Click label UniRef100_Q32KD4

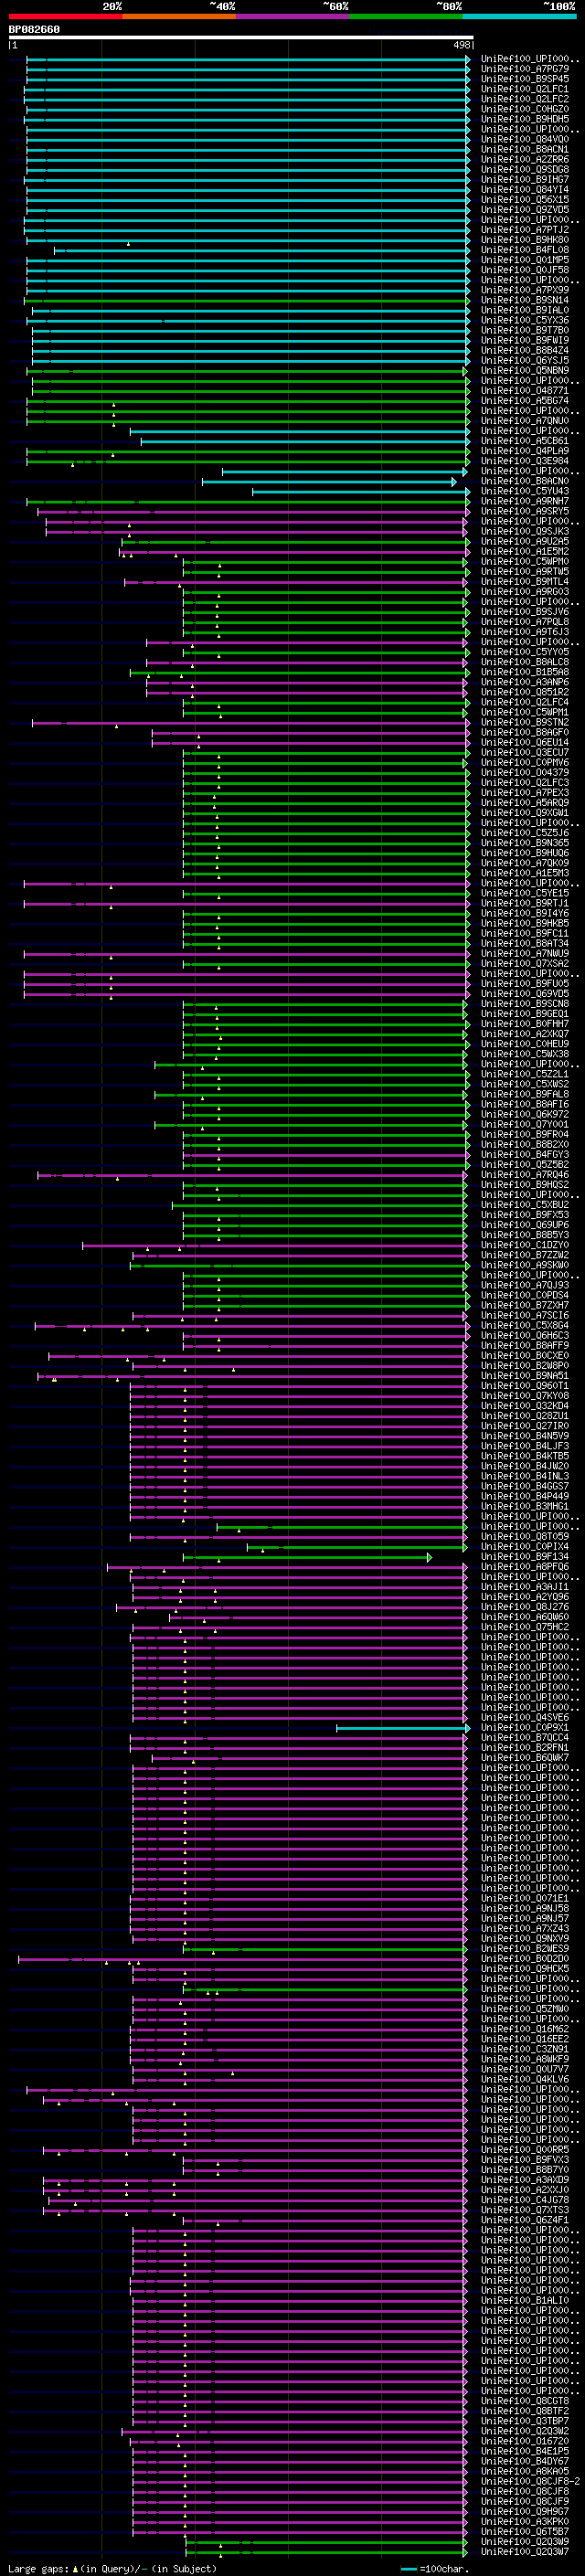pos(525,1405)
